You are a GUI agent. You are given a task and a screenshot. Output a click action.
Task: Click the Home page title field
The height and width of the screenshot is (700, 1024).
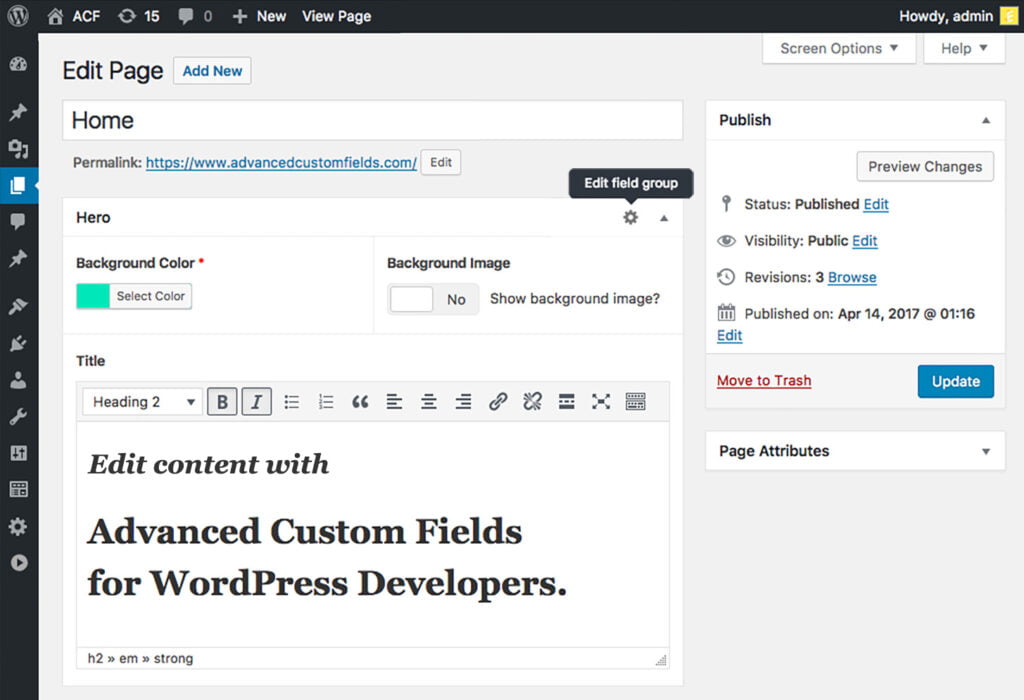[372, 119]
